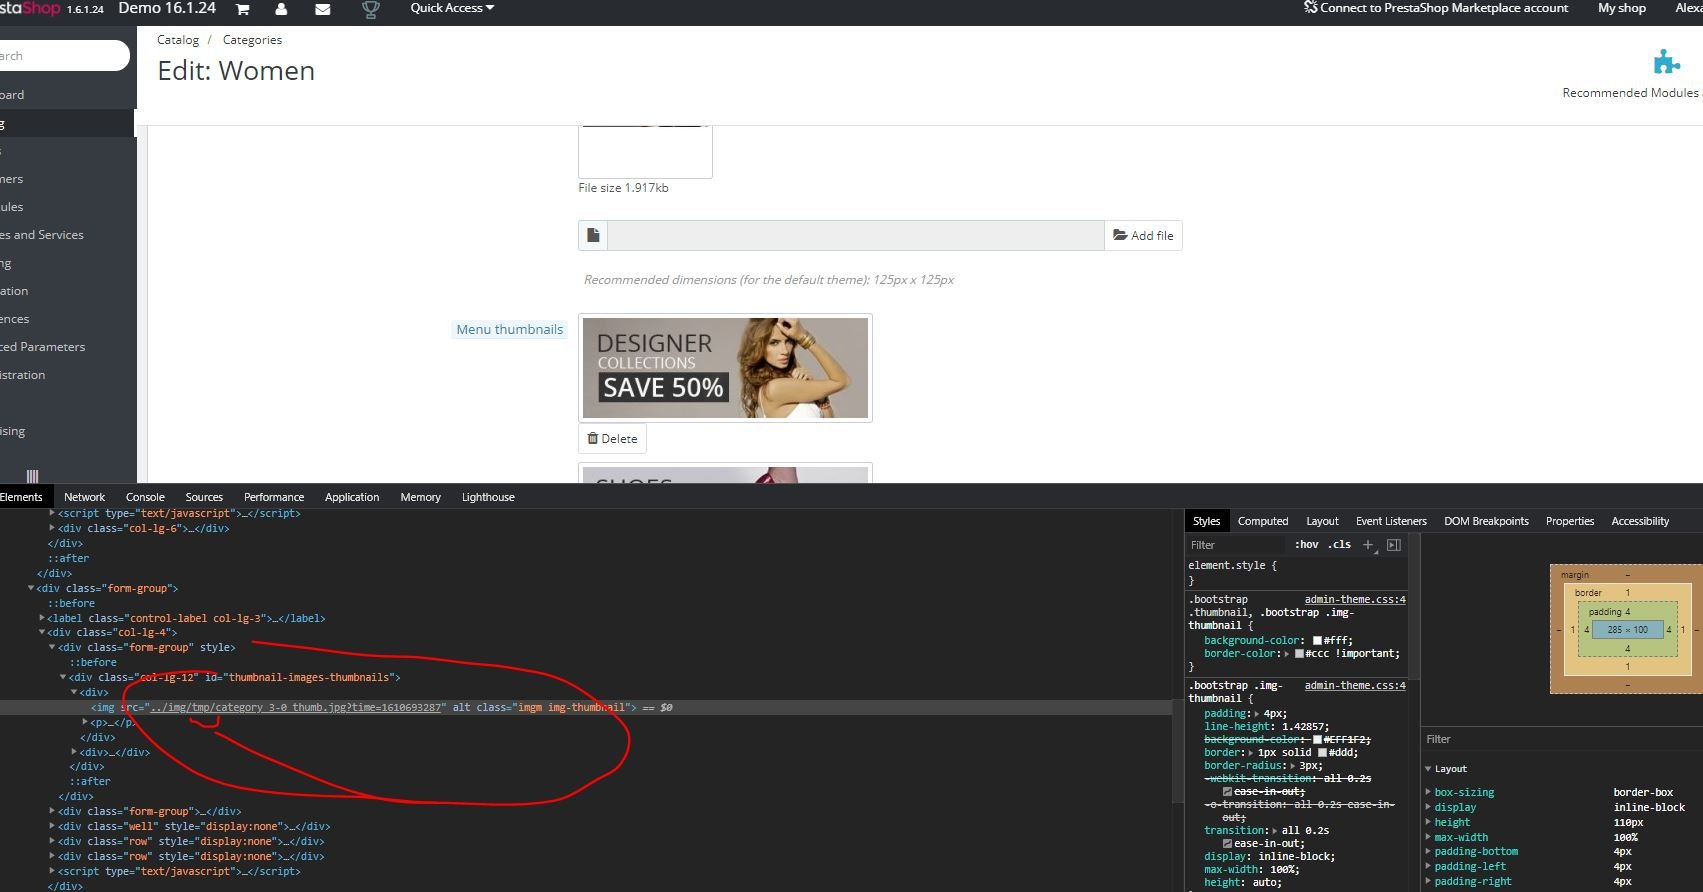
Task: Open first admin-theme.css:4 source link
Action: (1355, 599)
